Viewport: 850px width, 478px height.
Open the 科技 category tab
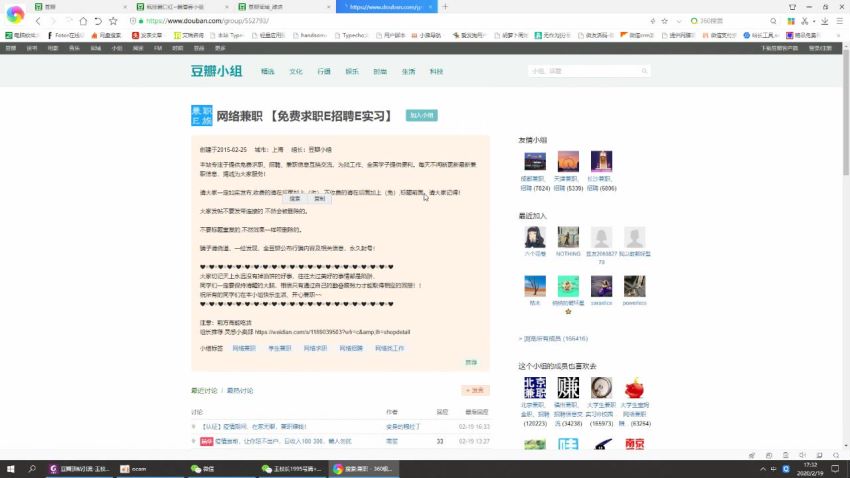point(436,72)
